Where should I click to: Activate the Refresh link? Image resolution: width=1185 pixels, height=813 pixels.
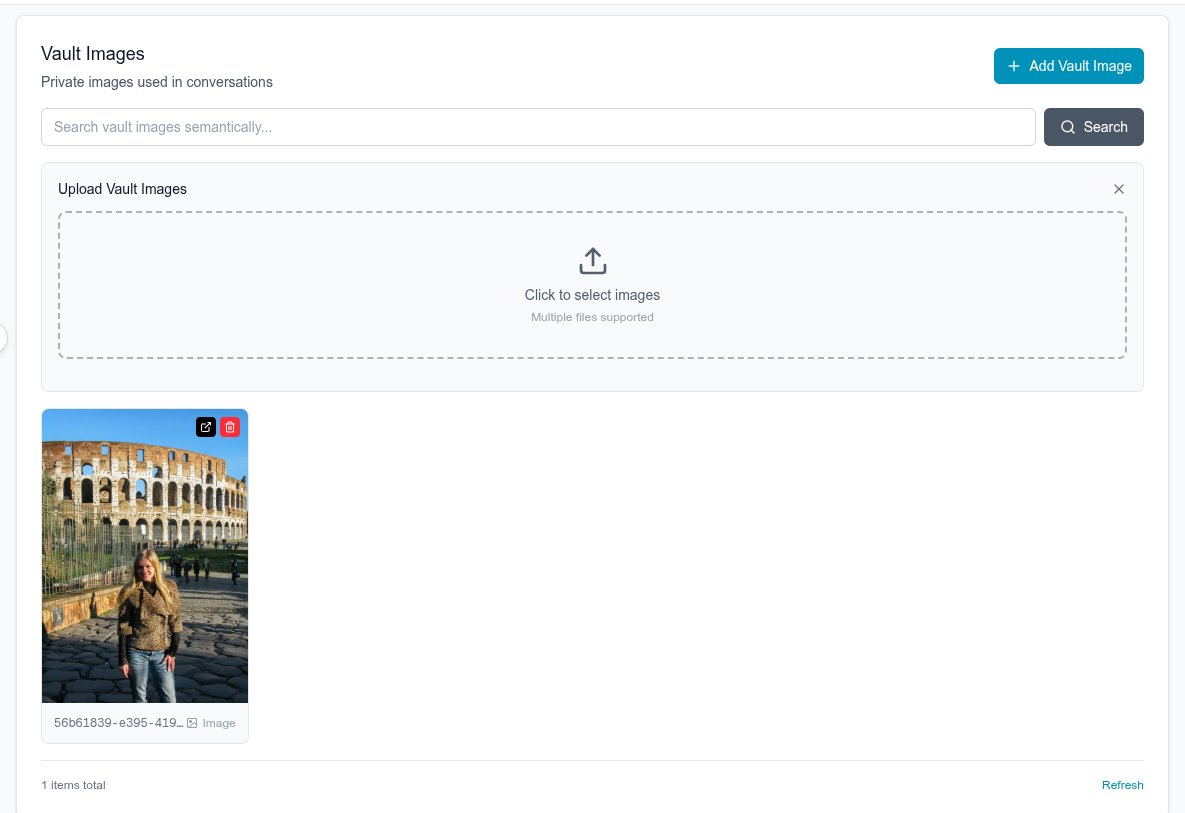1122,785
